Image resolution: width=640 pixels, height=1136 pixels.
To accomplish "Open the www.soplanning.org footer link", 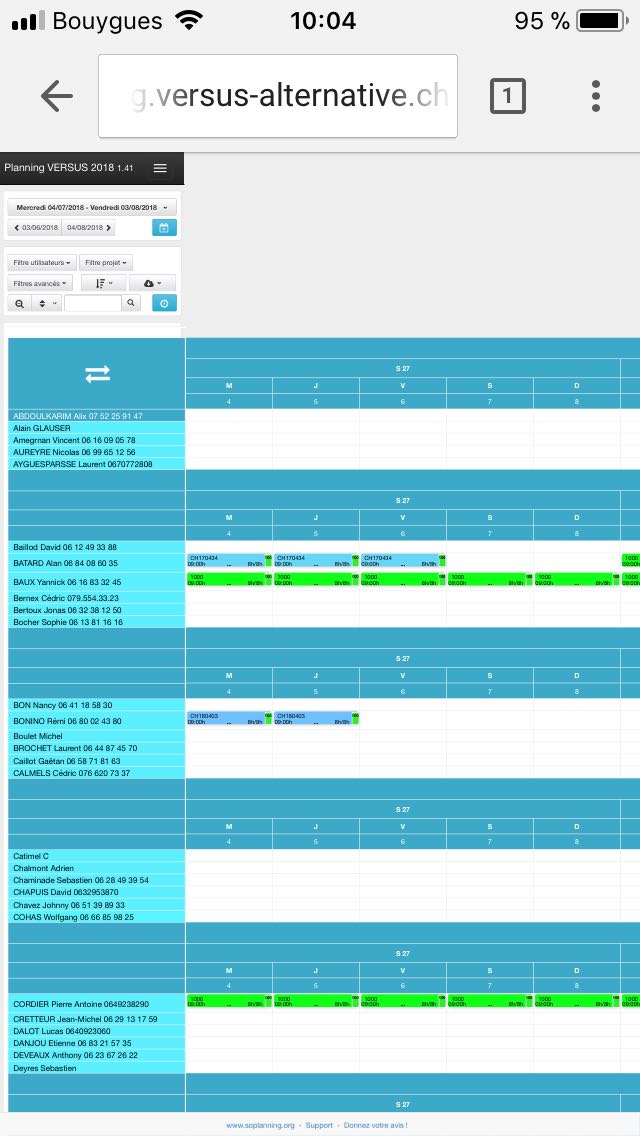I will click(x=259, y=1125).
